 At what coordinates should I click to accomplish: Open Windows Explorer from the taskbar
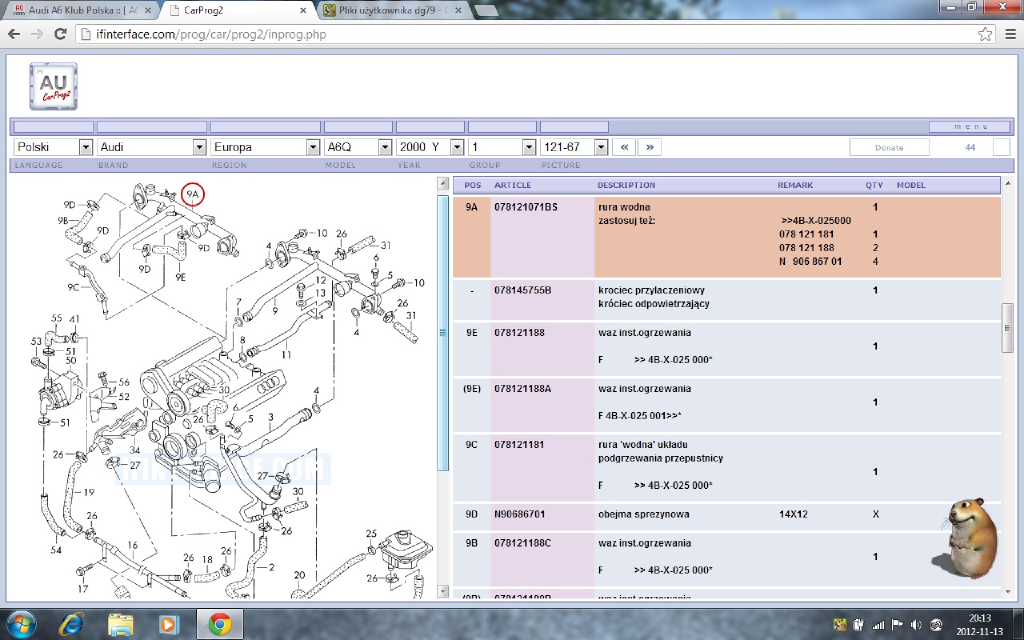(120, 624)
